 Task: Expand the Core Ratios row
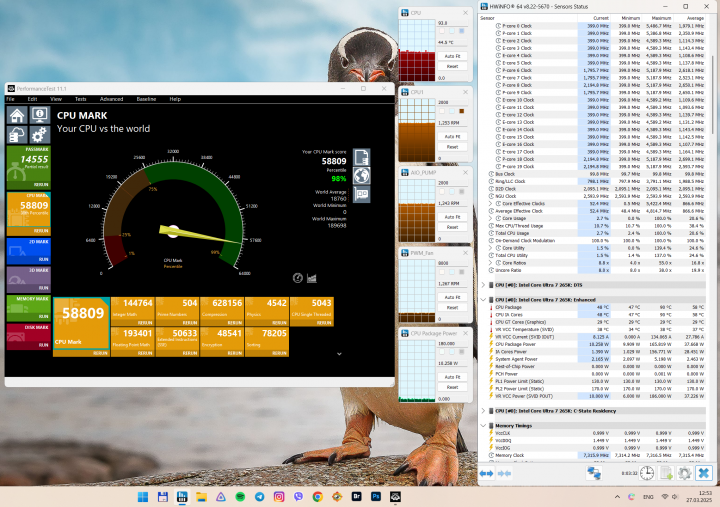point(490,263)
